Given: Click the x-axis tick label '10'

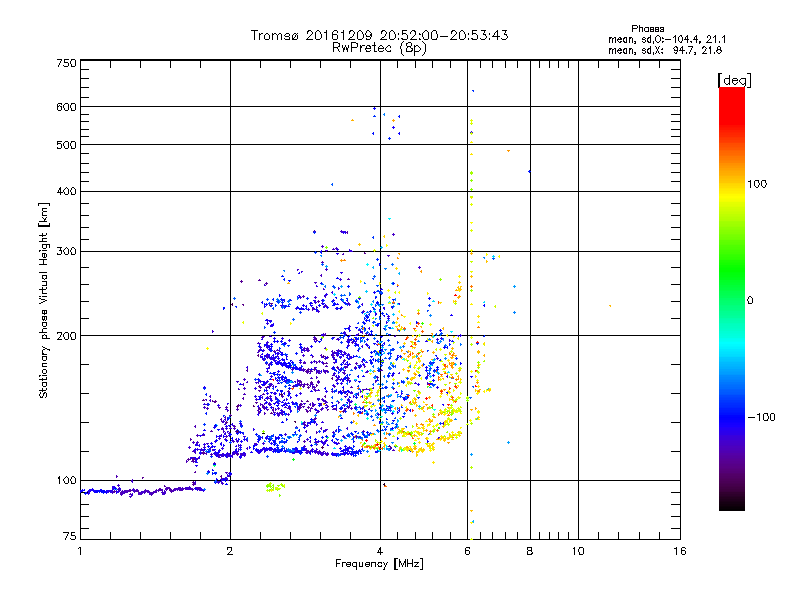Looking at the screenshot, I should click(x=578, y=551).
